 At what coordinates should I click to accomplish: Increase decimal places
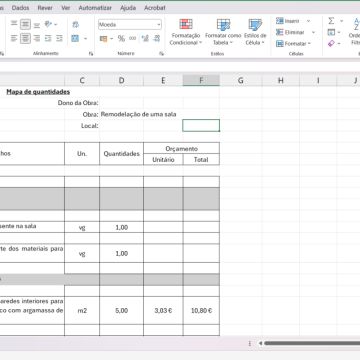coord(145,39)
